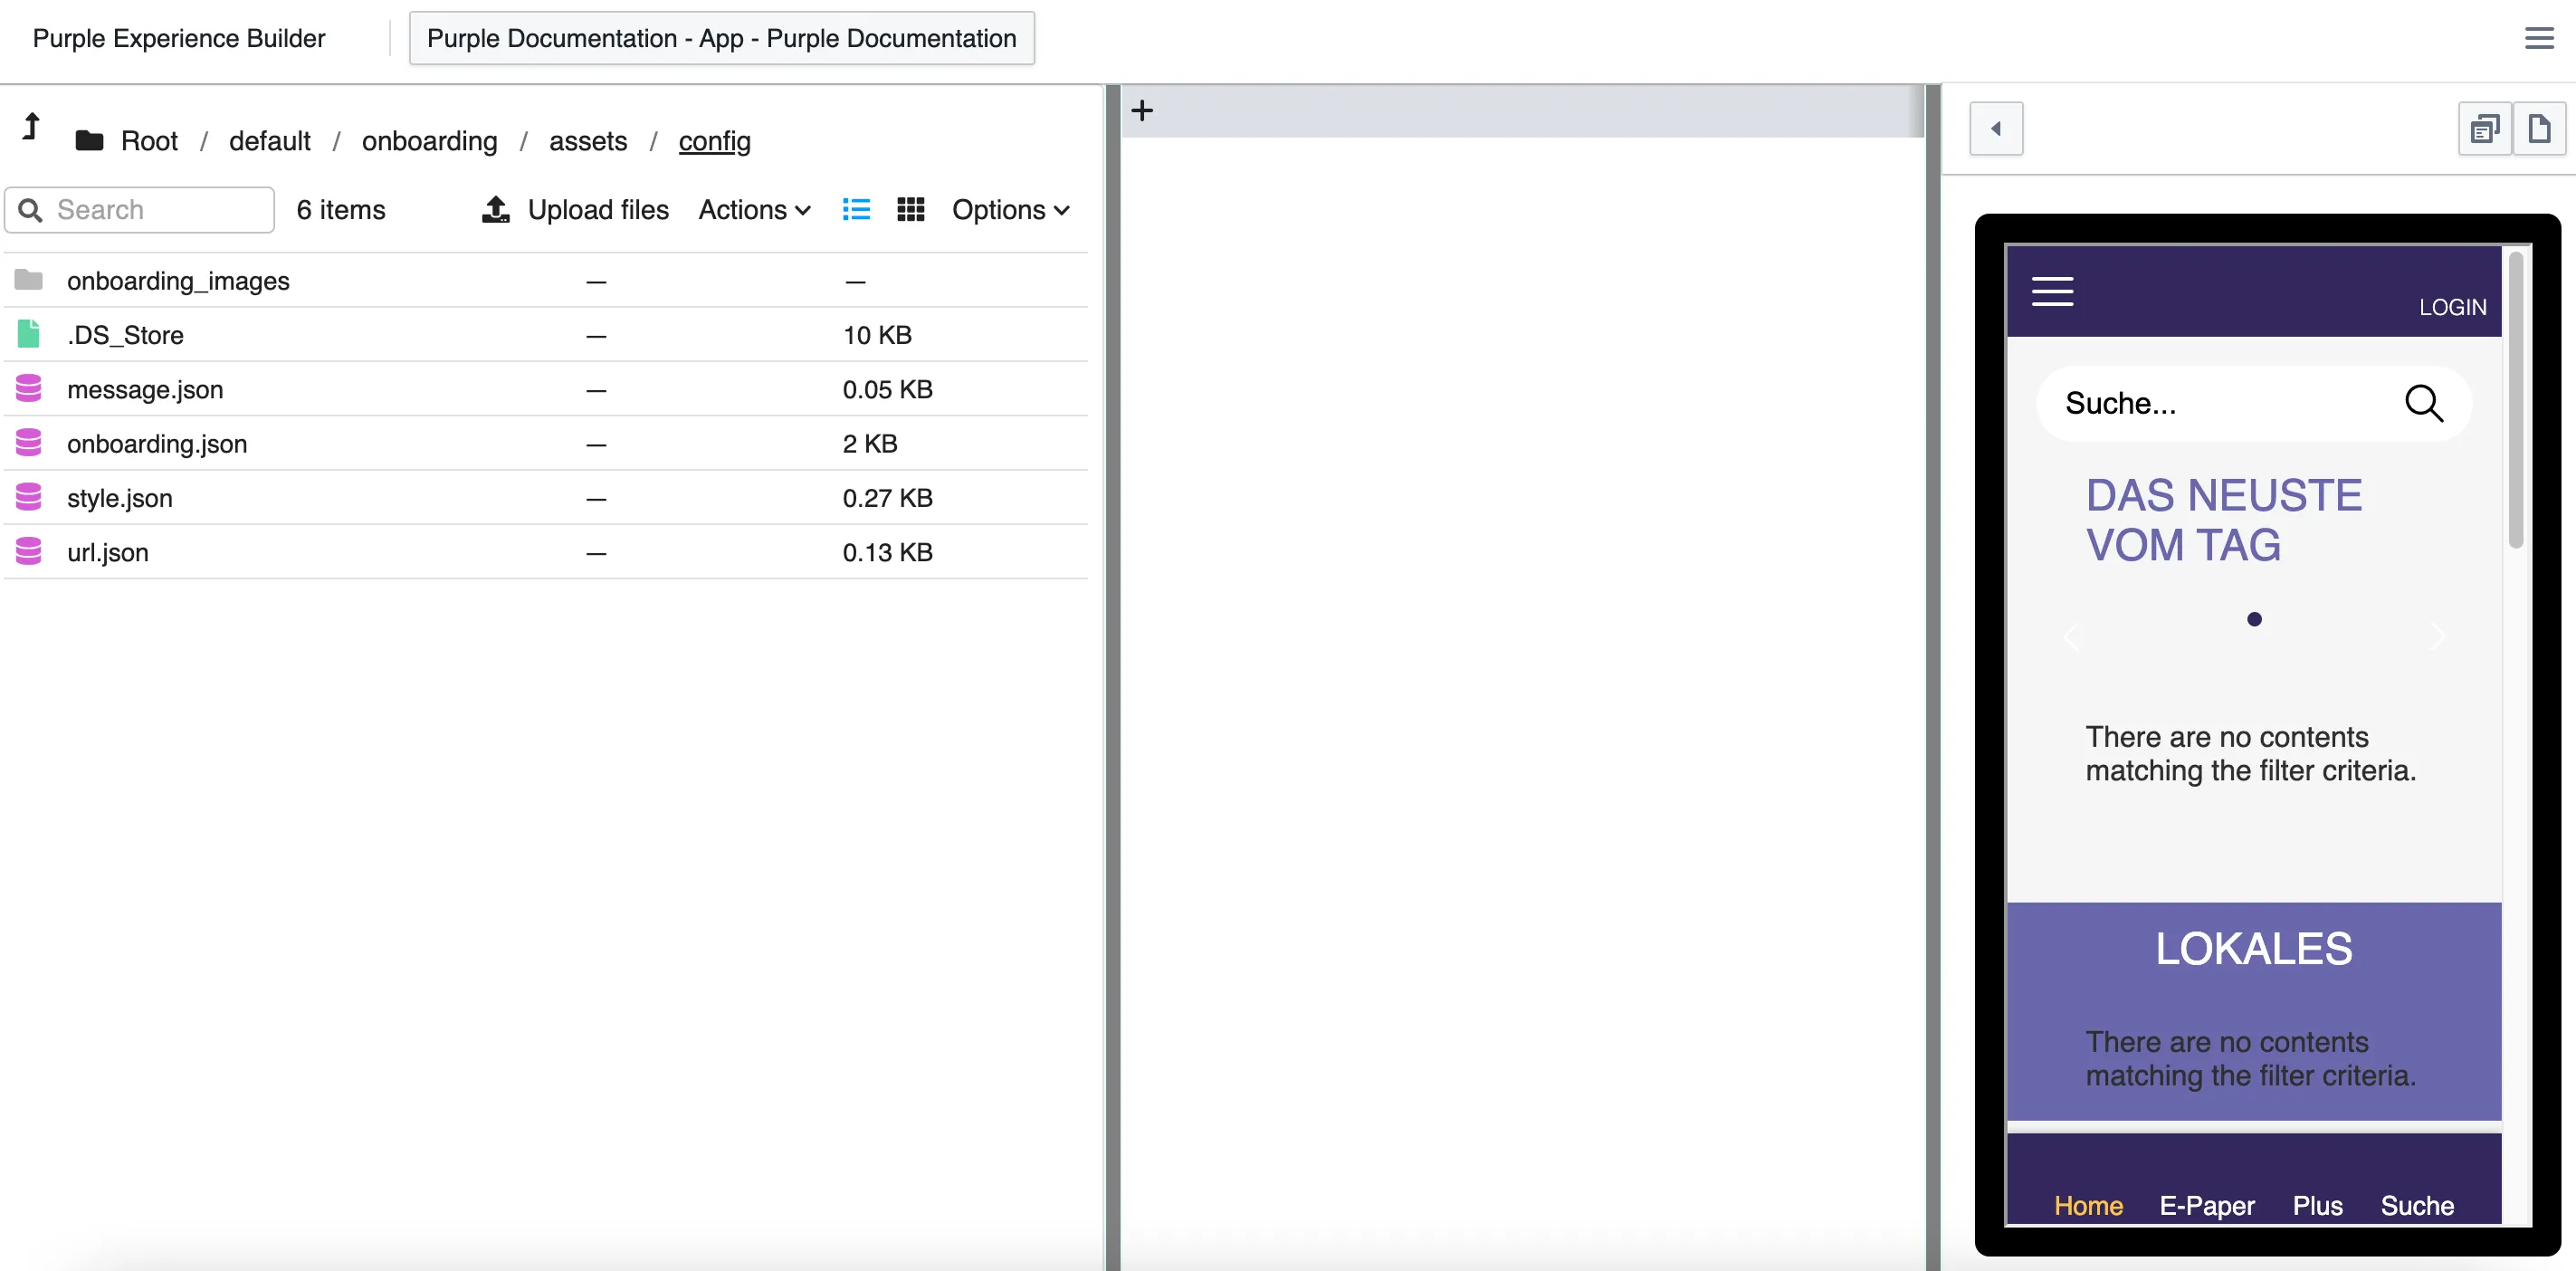
Task: Switch to list view icon
Action: point(856,209)
